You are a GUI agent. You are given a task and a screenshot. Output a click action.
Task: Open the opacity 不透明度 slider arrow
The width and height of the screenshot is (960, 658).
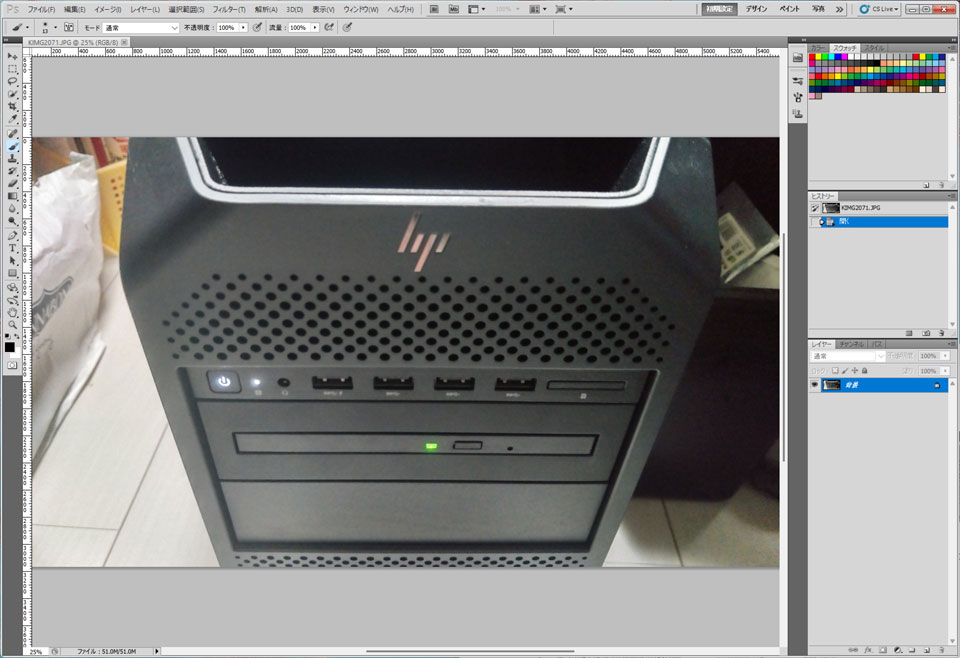pos(243,28)
